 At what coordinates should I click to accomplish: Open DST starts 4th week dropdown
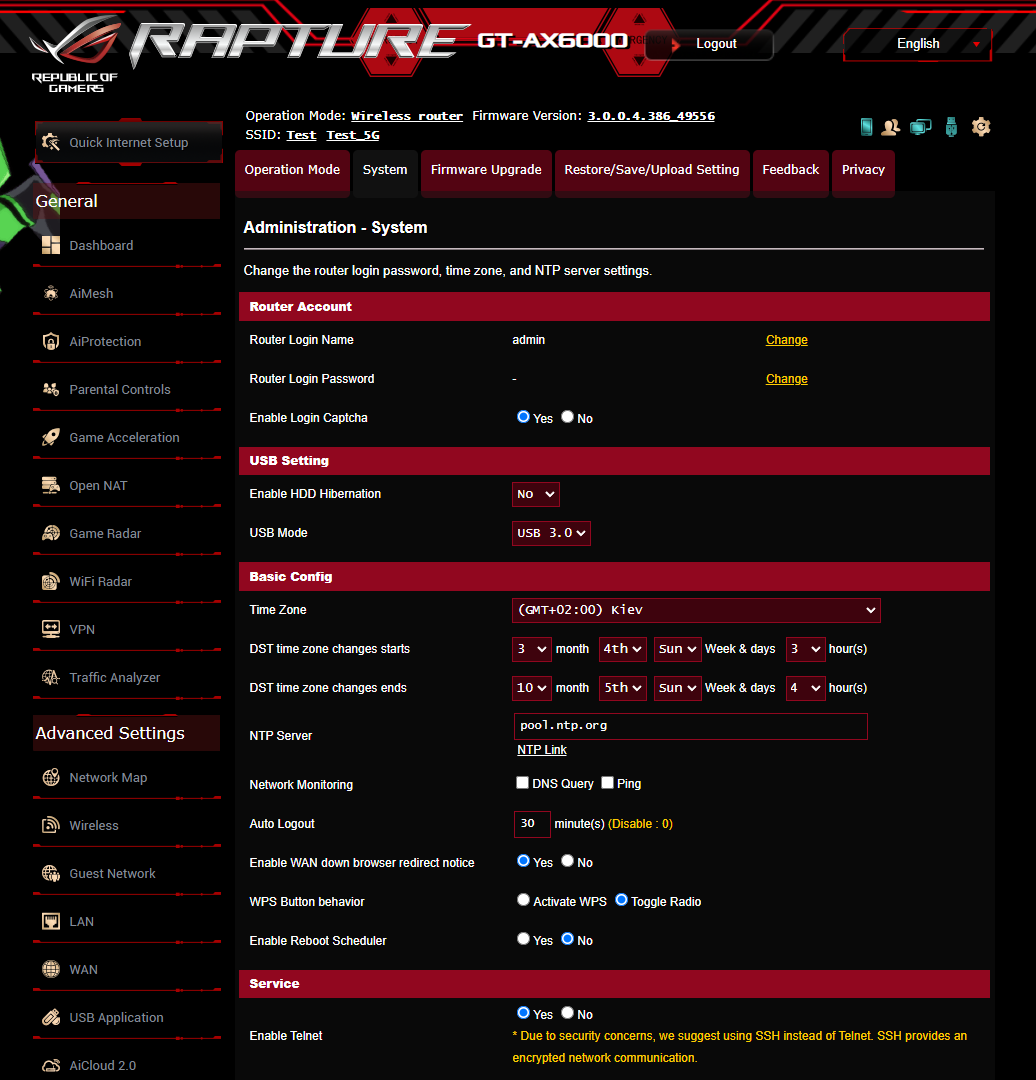click(623, 650)
